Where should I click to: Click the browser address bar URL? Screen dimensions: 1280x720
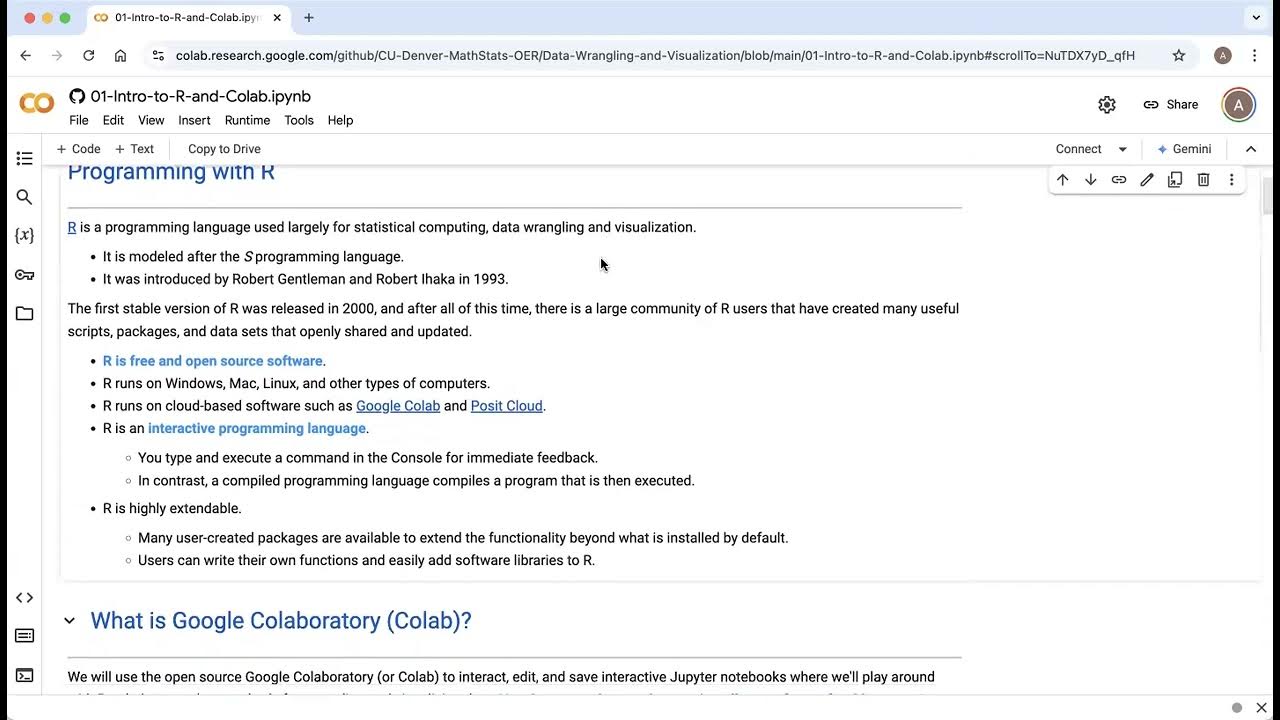point(655,56)
